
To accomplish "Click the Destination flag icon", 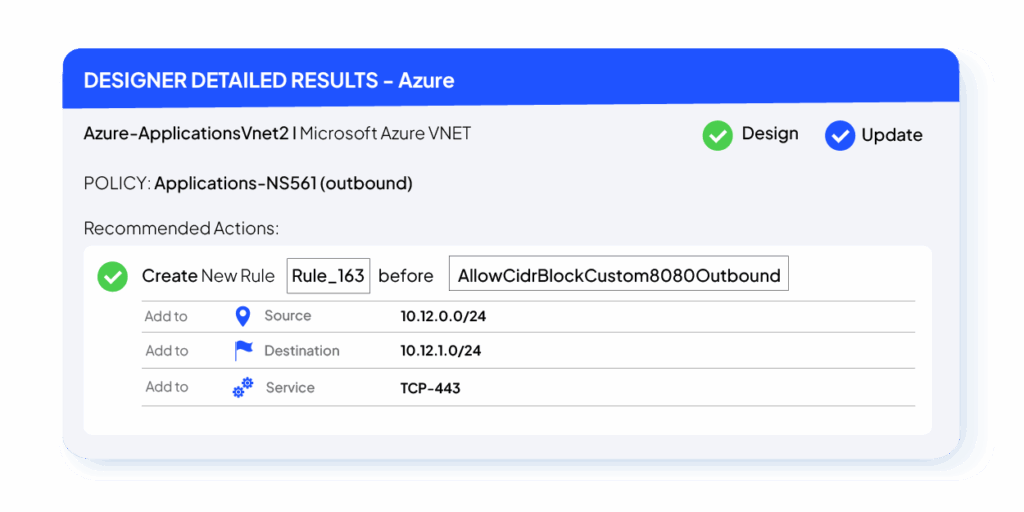I will (x=243, y=351).
